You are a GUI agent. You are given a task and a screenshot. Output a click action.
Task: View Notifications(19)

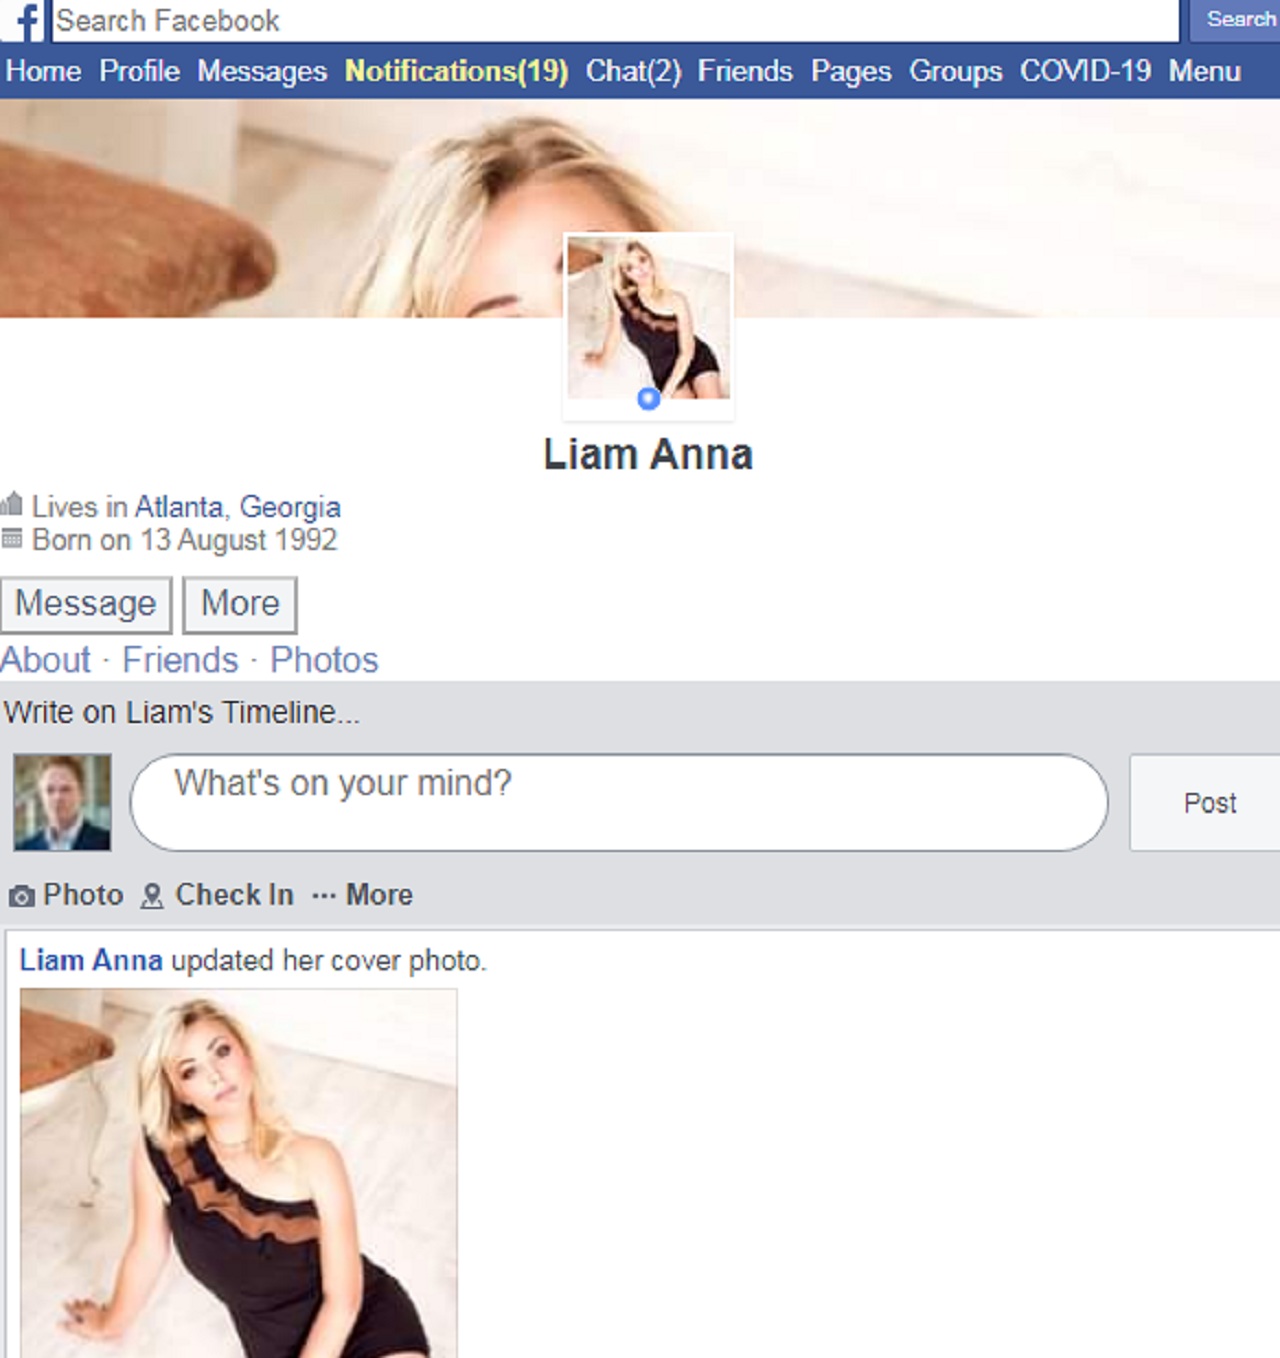[456, 71]
